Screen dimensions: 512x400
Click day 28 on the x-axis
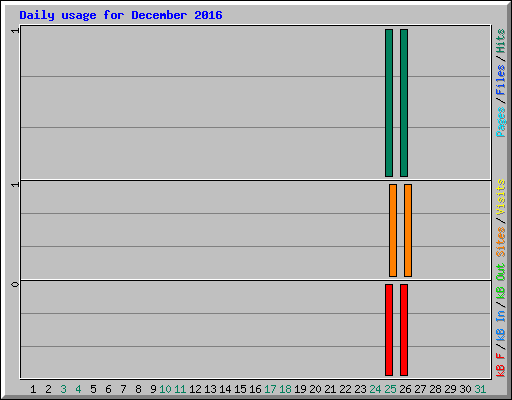click(x=435, y=389)
